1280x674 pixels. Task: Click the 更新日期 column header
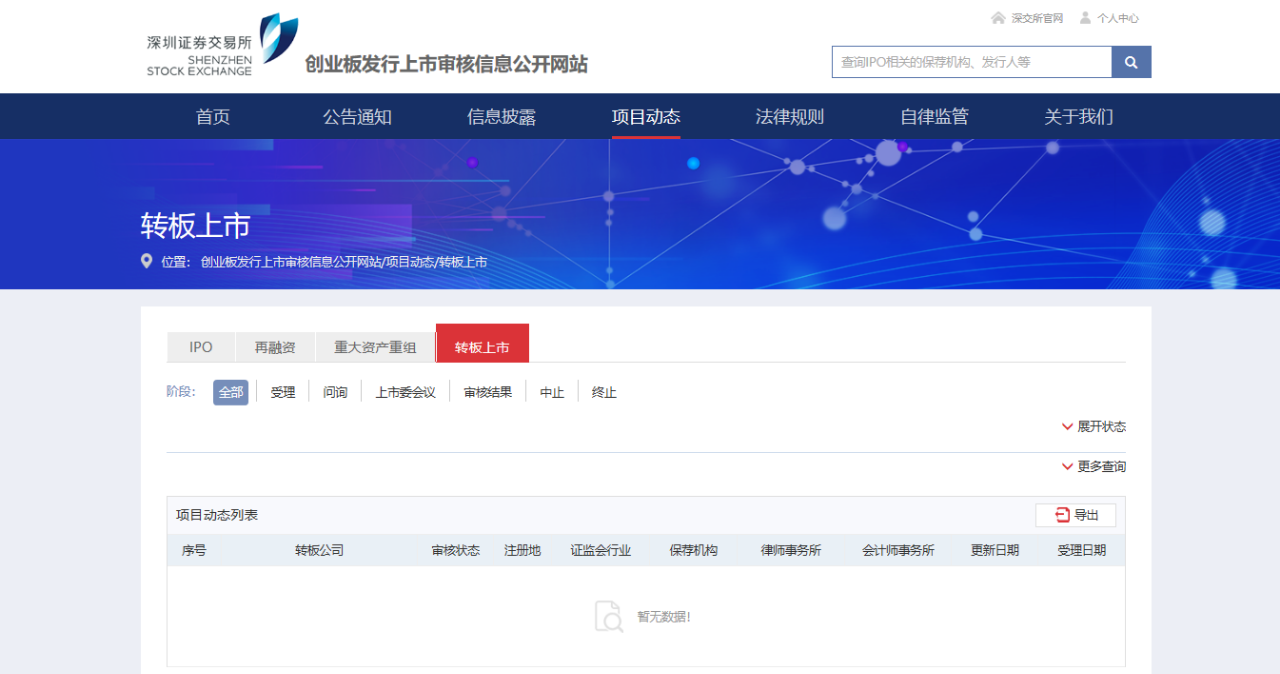pos(995,550)
